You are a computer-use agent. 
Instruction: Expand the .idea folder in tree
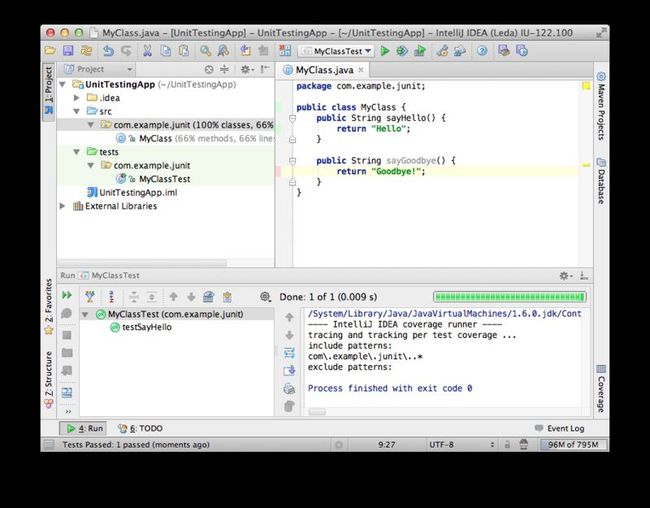[x=77, y=98]
